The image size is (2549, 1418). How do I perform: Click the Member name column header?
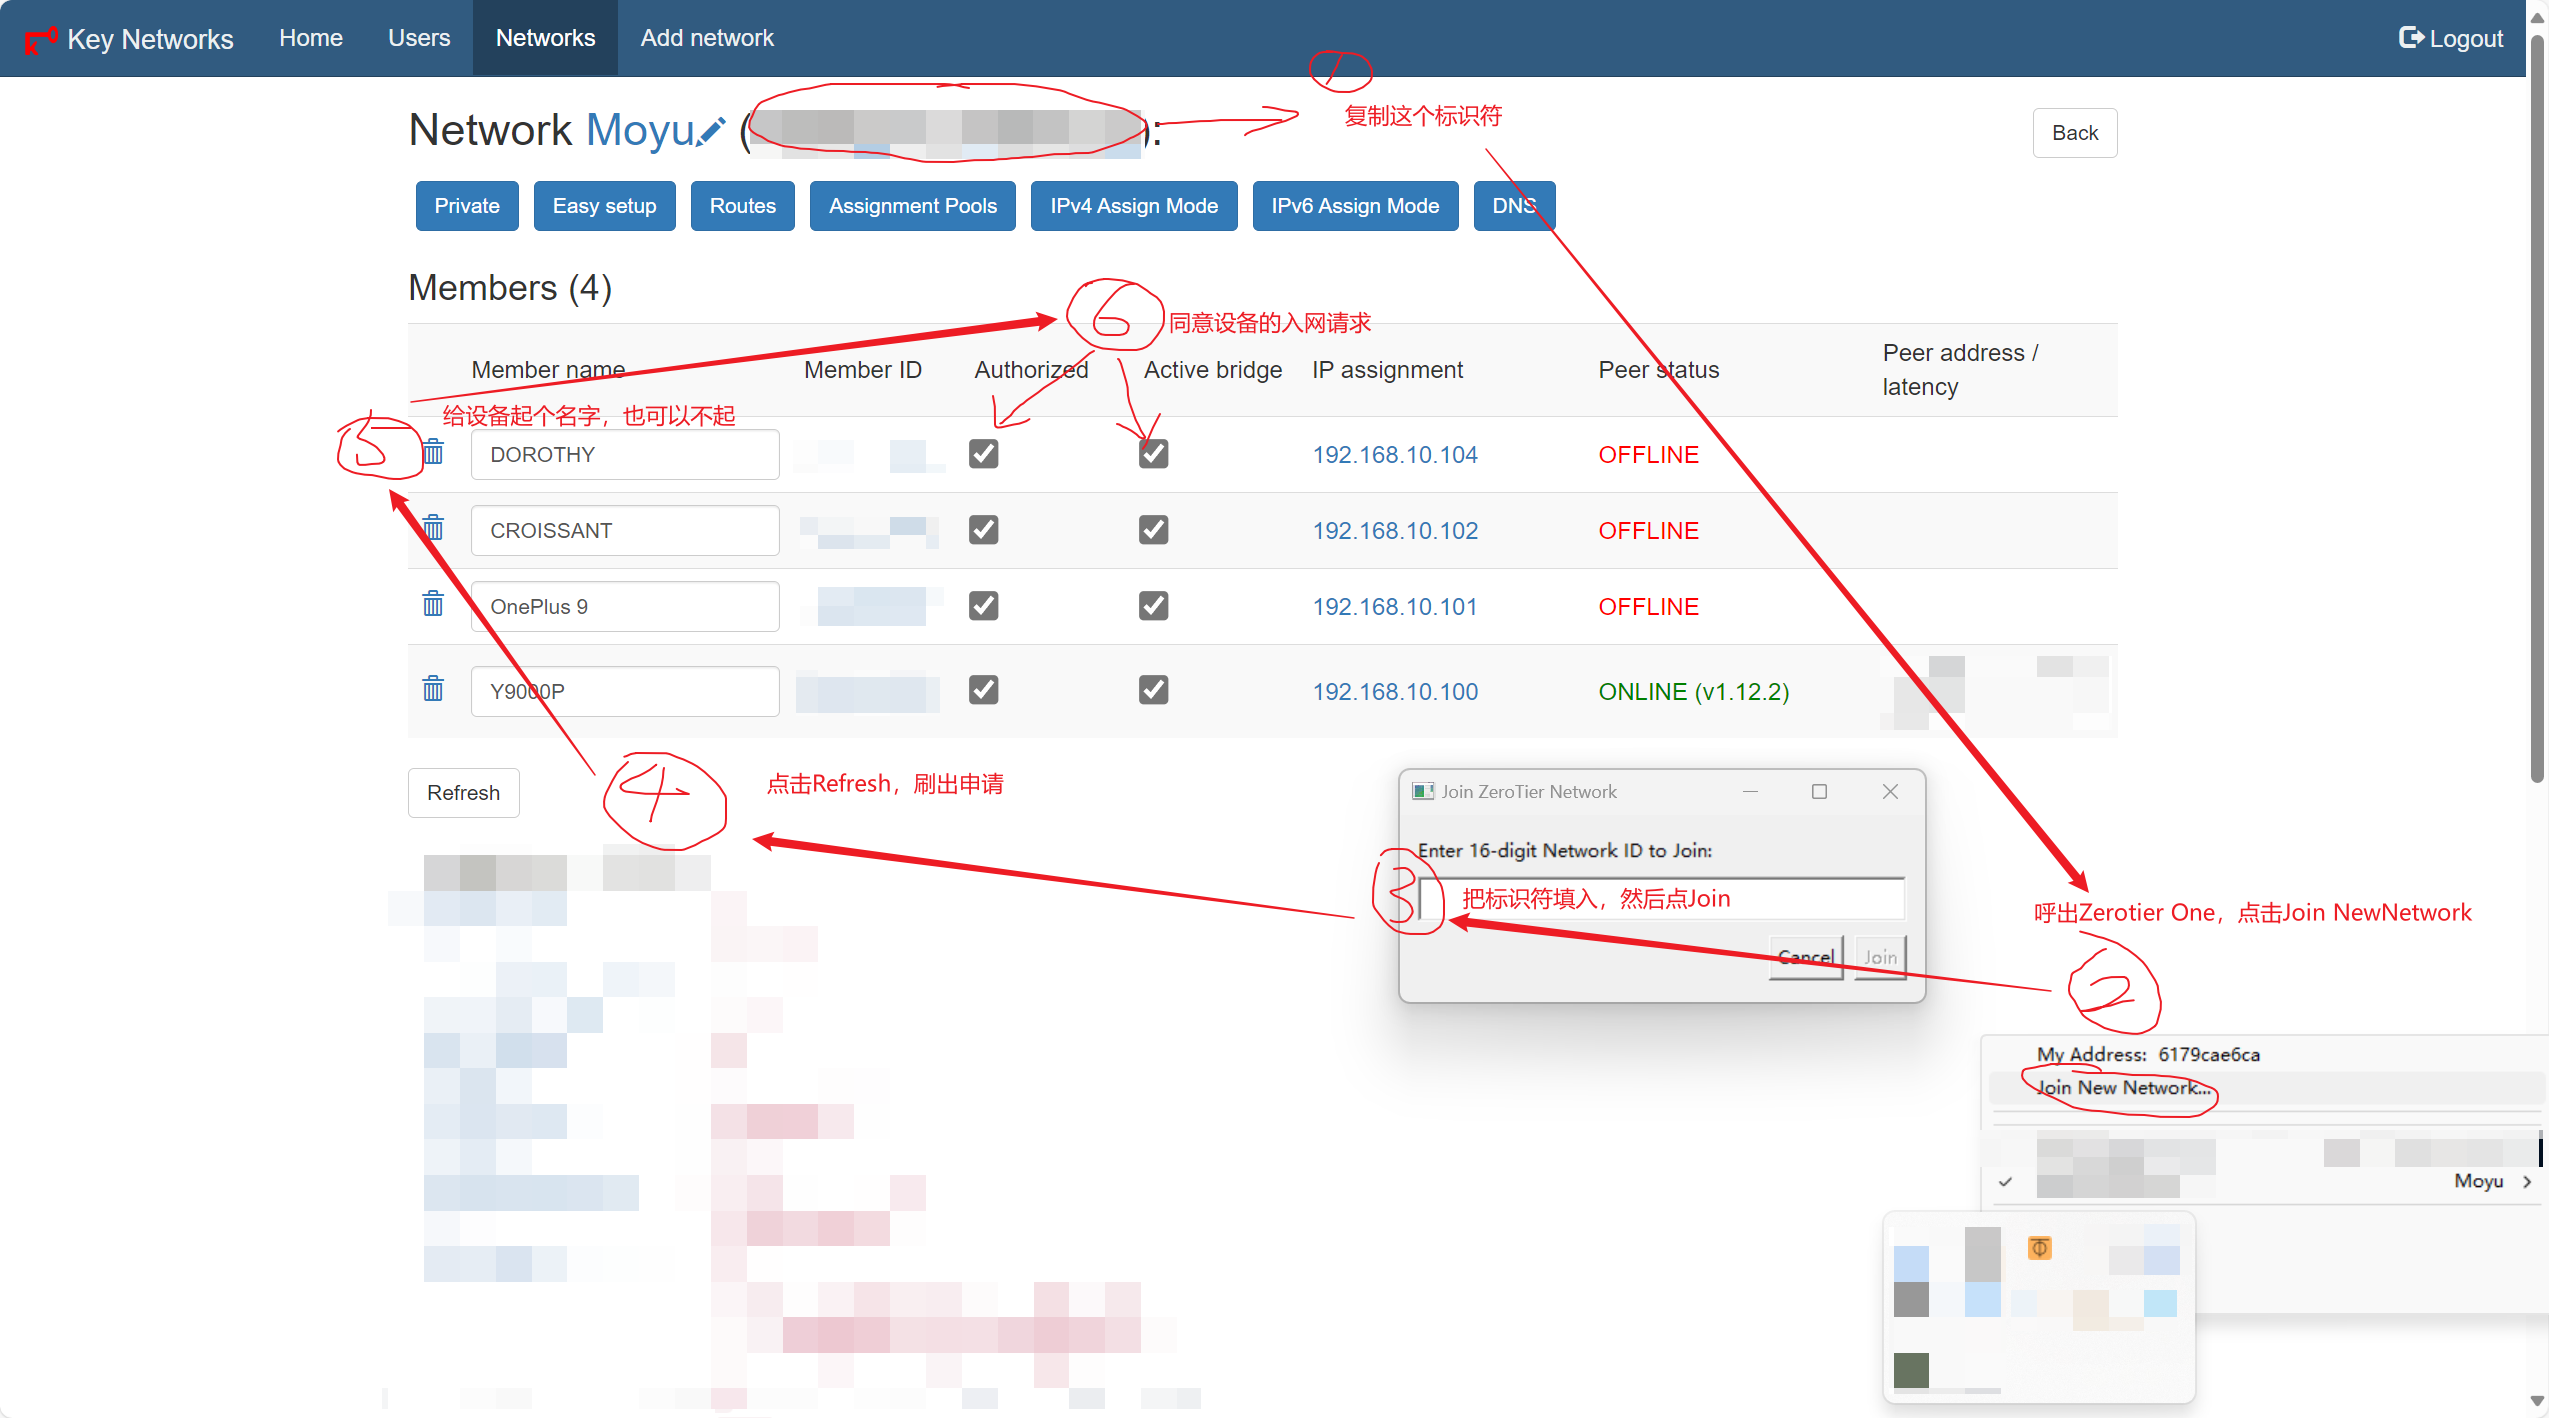(548, 370)
